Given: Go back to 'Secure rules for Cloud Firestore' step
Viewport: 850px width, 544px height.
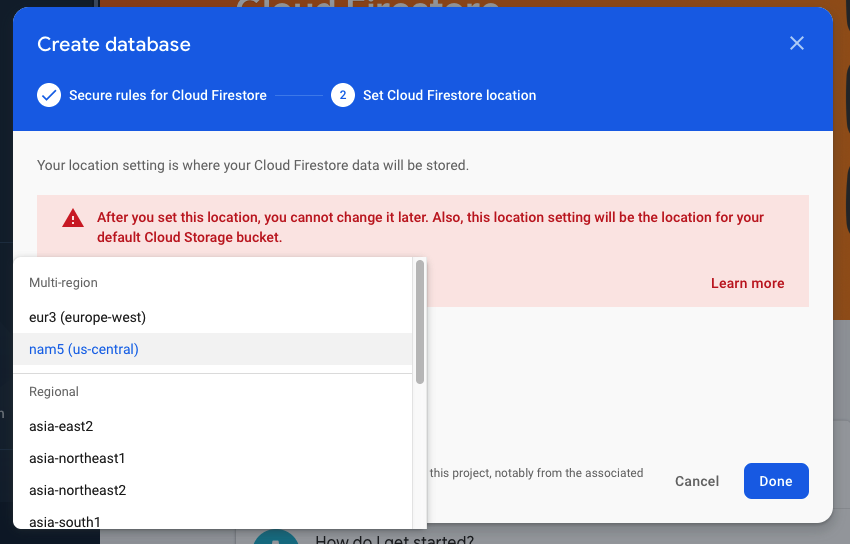Looking at the screenshot, I should (167, 95).
